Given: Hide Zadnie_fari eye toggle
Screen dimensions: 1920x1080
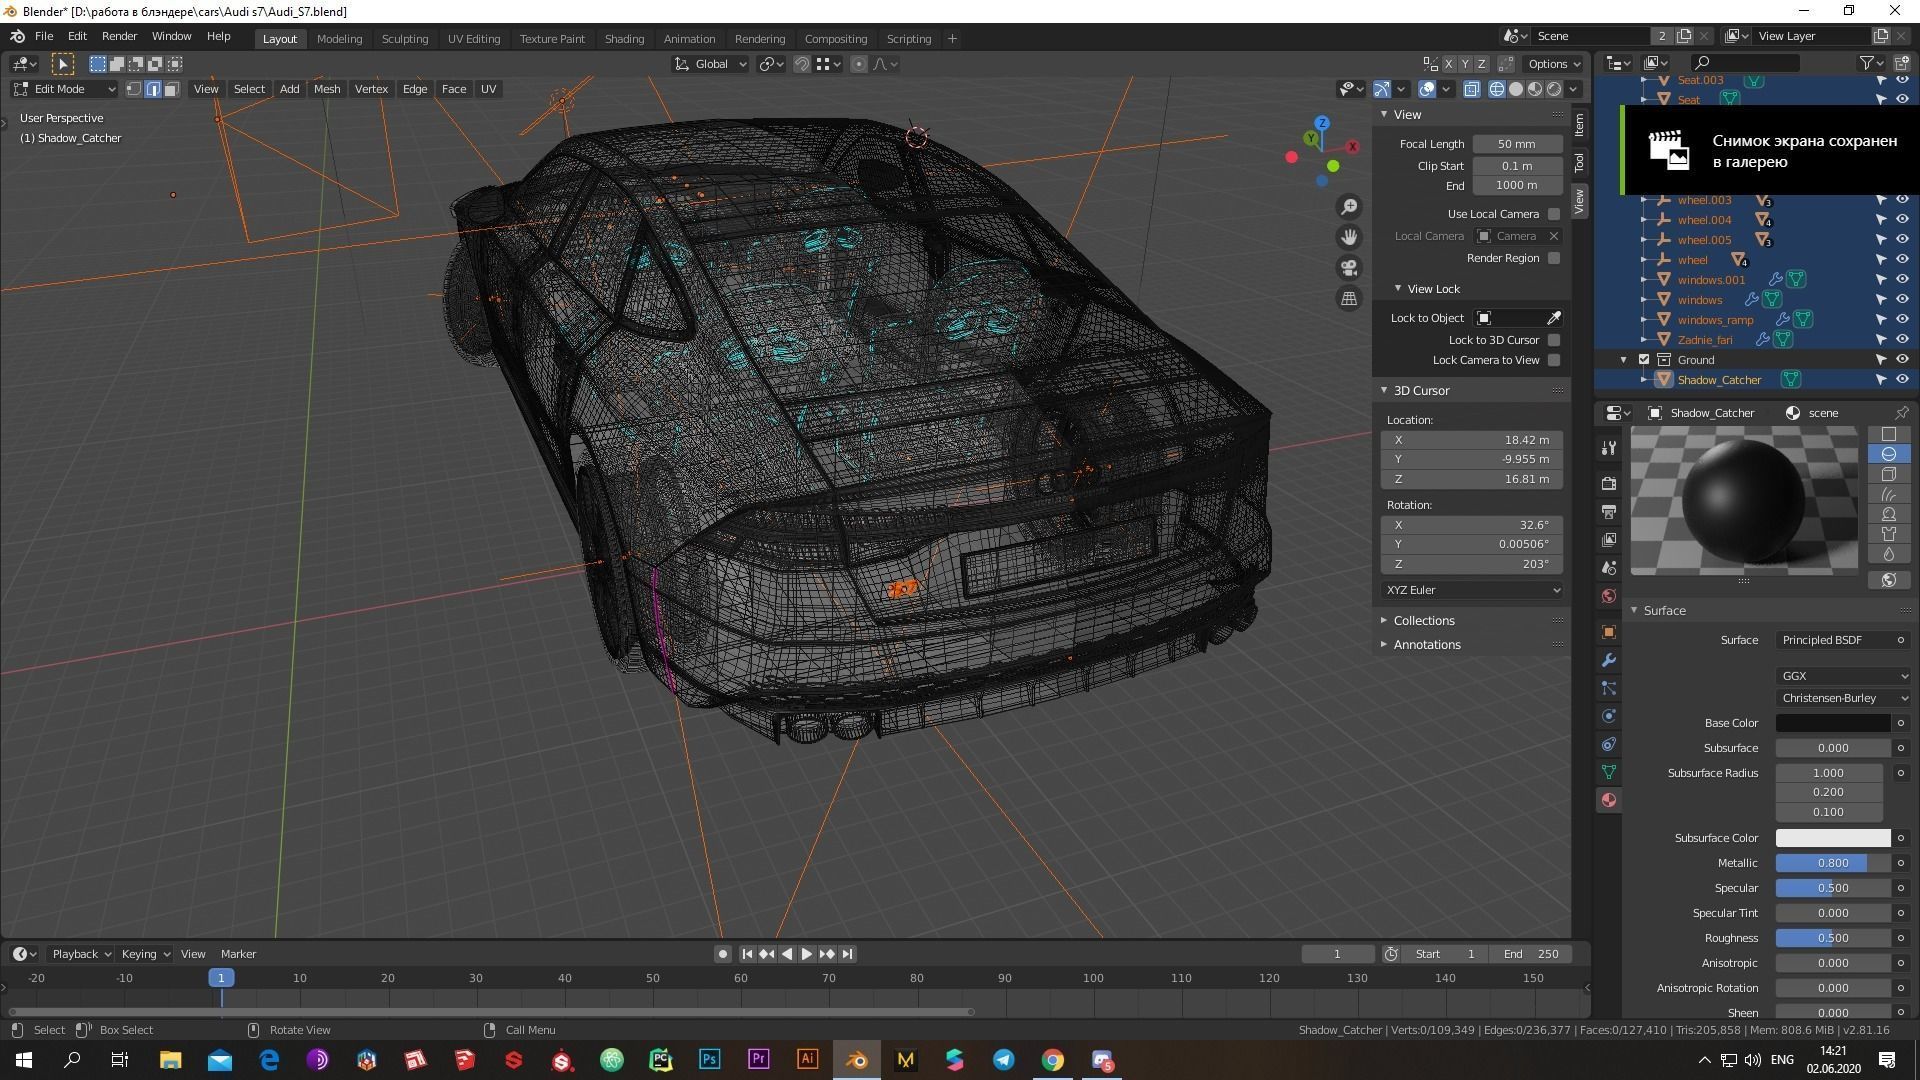Looking at the screenshot, I should click(x=1902, y=340).
